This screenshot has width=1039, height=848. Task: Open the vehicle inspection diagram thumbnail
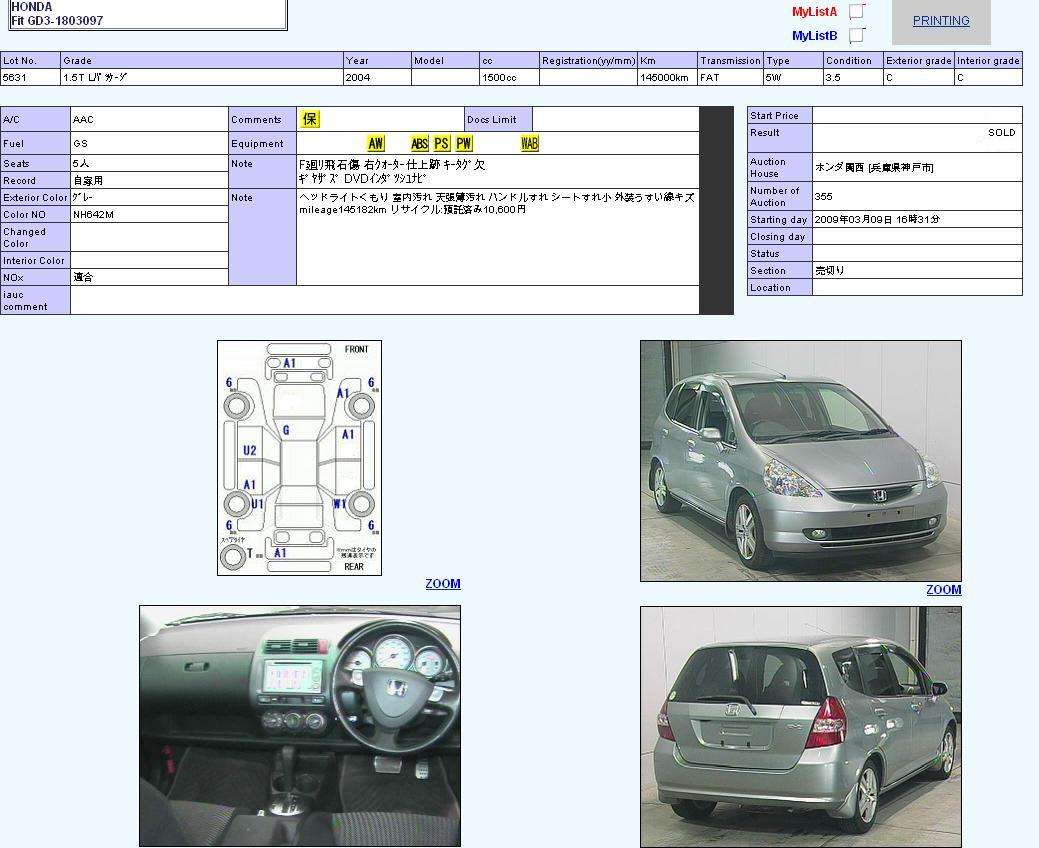tap(300, 458)
